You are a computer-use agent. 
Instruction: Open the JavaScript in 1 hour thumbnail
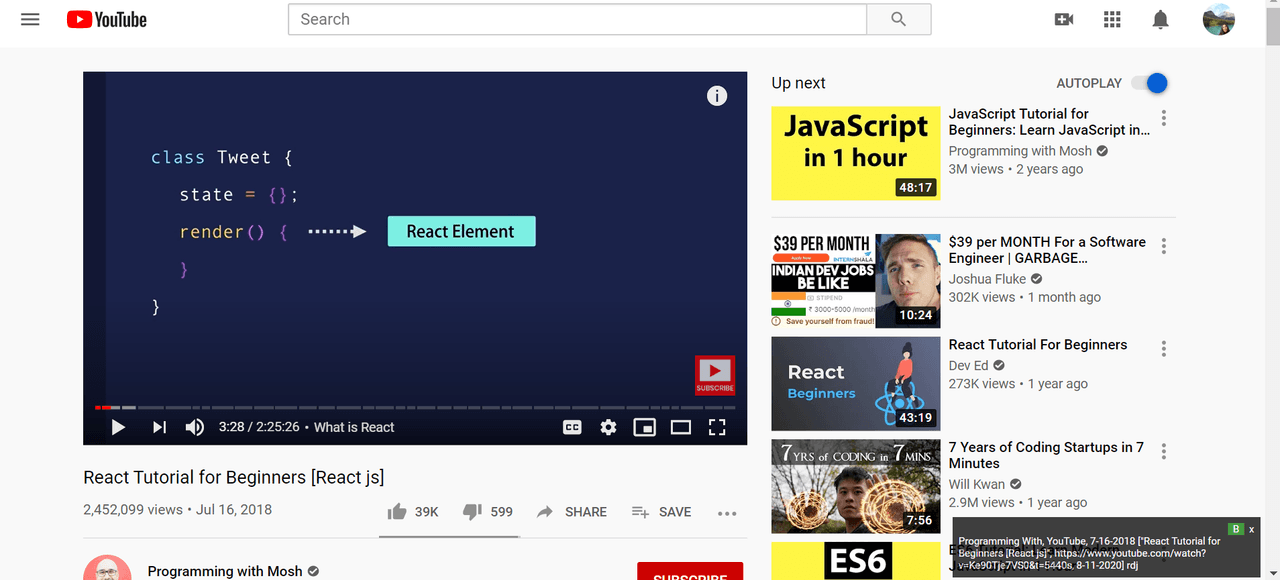[x=856, y=153]
